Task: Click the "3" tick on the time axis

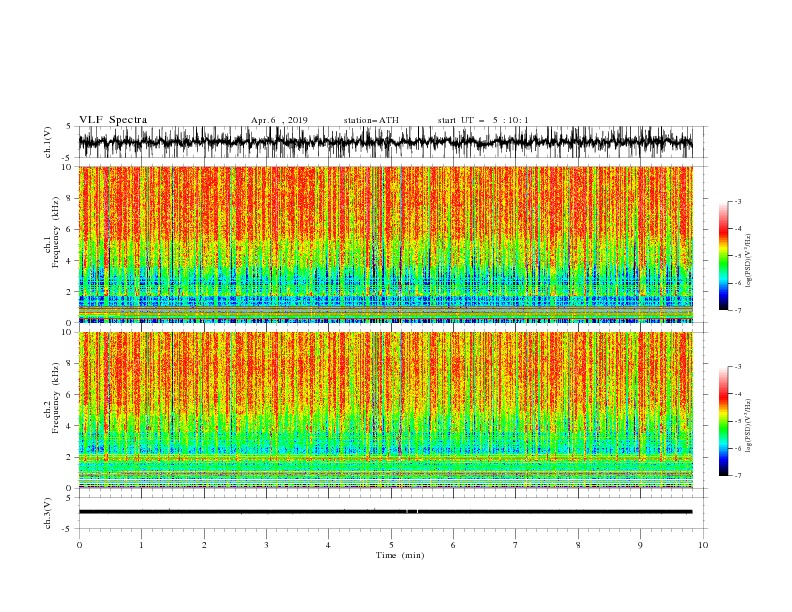Action: [266, 545]
